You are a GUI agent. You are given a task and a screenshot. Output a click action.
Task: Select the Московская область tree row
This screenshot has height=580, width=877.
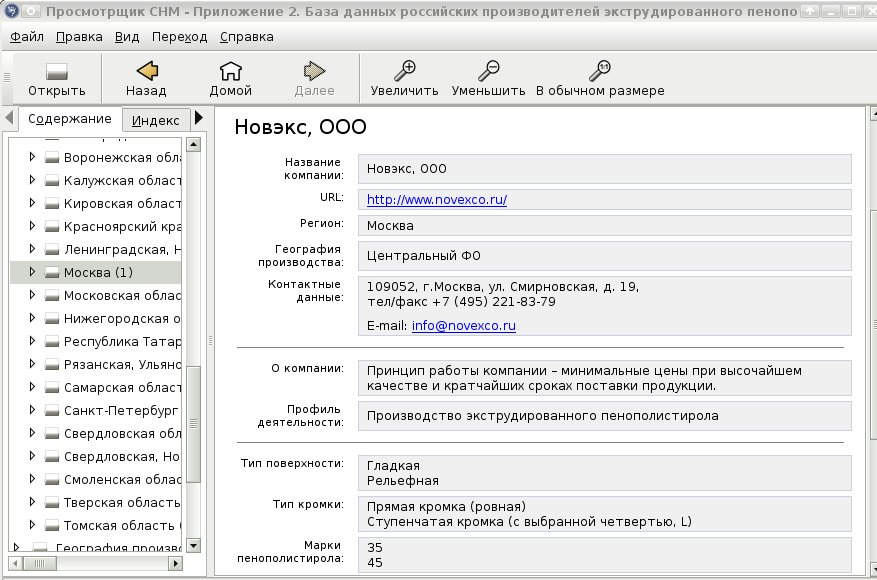96,295
